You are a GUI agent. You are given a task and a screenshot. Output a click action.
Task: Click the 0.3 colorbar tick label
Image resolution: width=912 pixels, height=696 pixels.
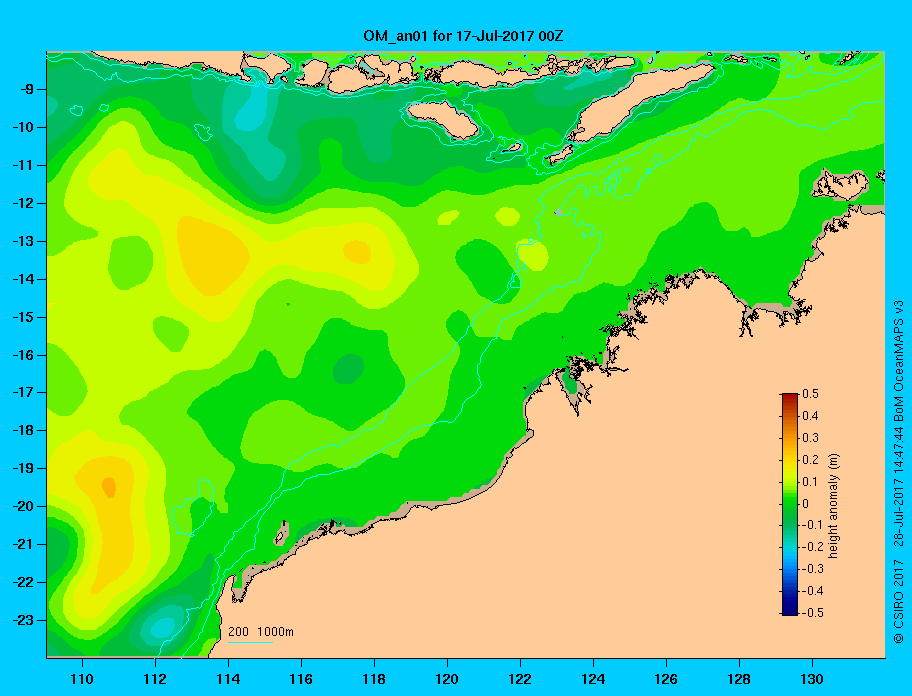(x=811, y=438)
